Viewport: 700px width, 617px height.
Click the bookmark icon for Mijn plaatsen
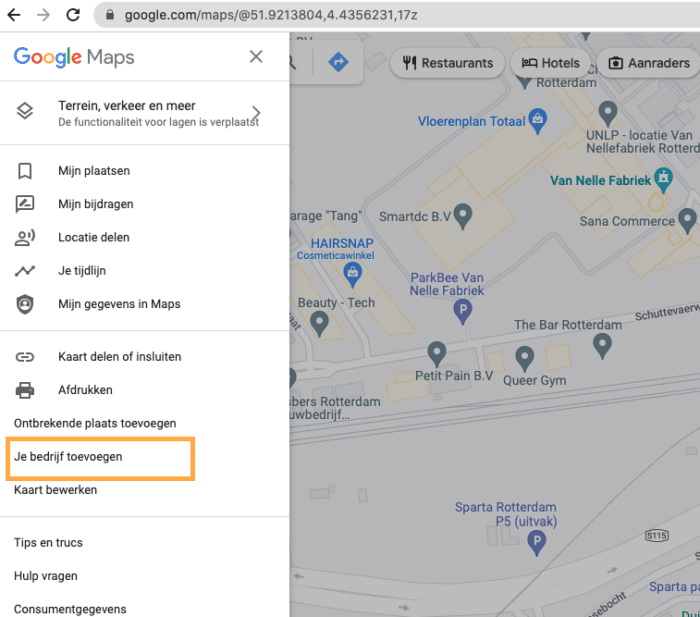(25, 171)
